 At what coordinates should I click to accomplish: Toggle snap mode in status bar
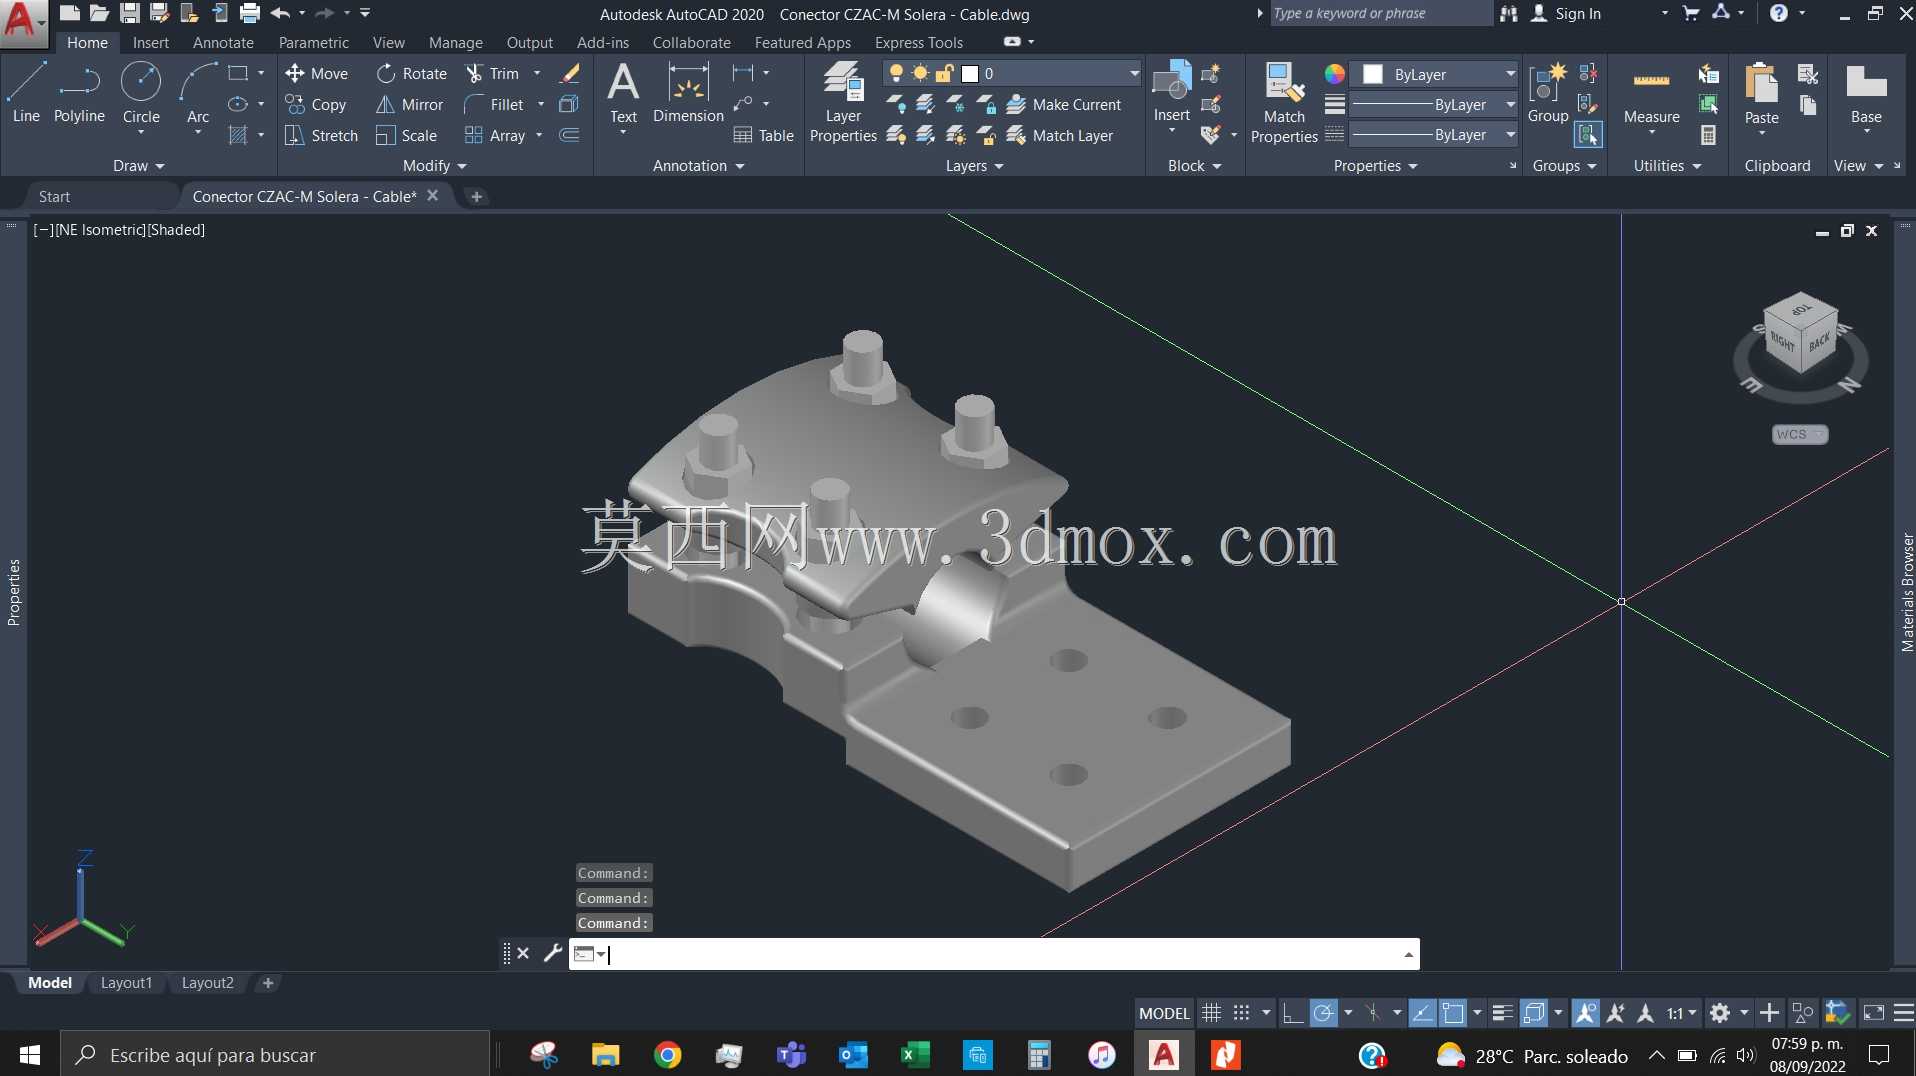coord(1241,1013)
